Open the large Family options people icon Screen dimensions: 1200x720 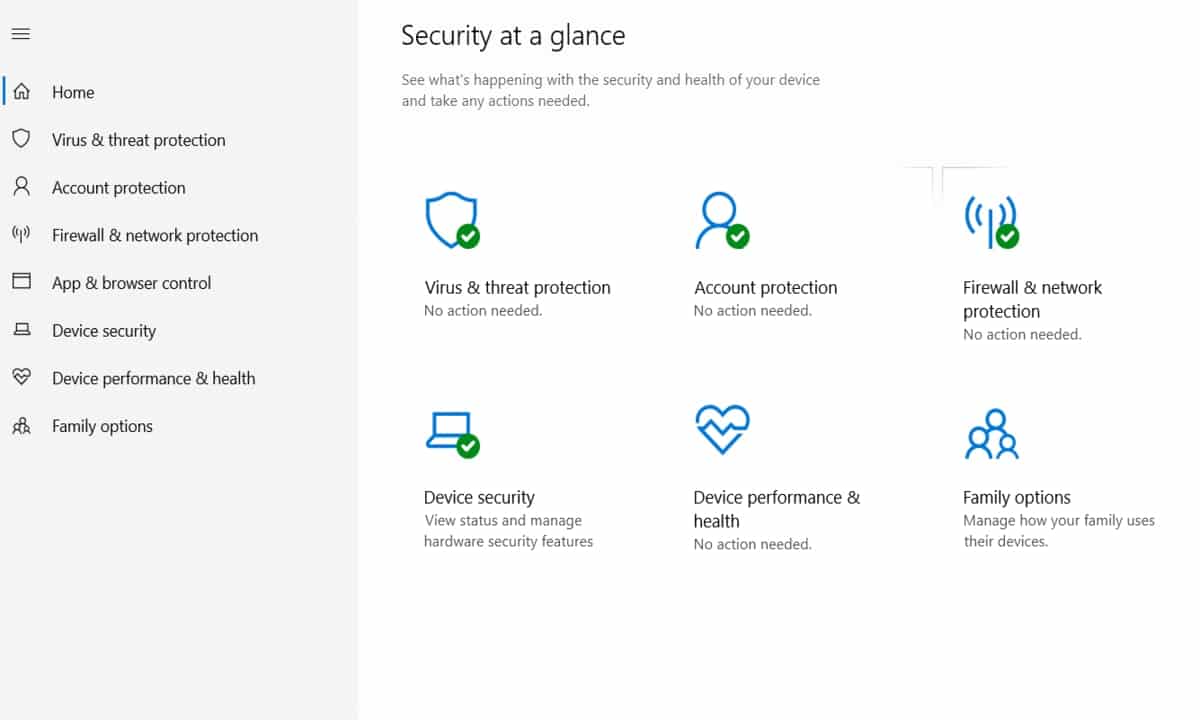(991, 433)
